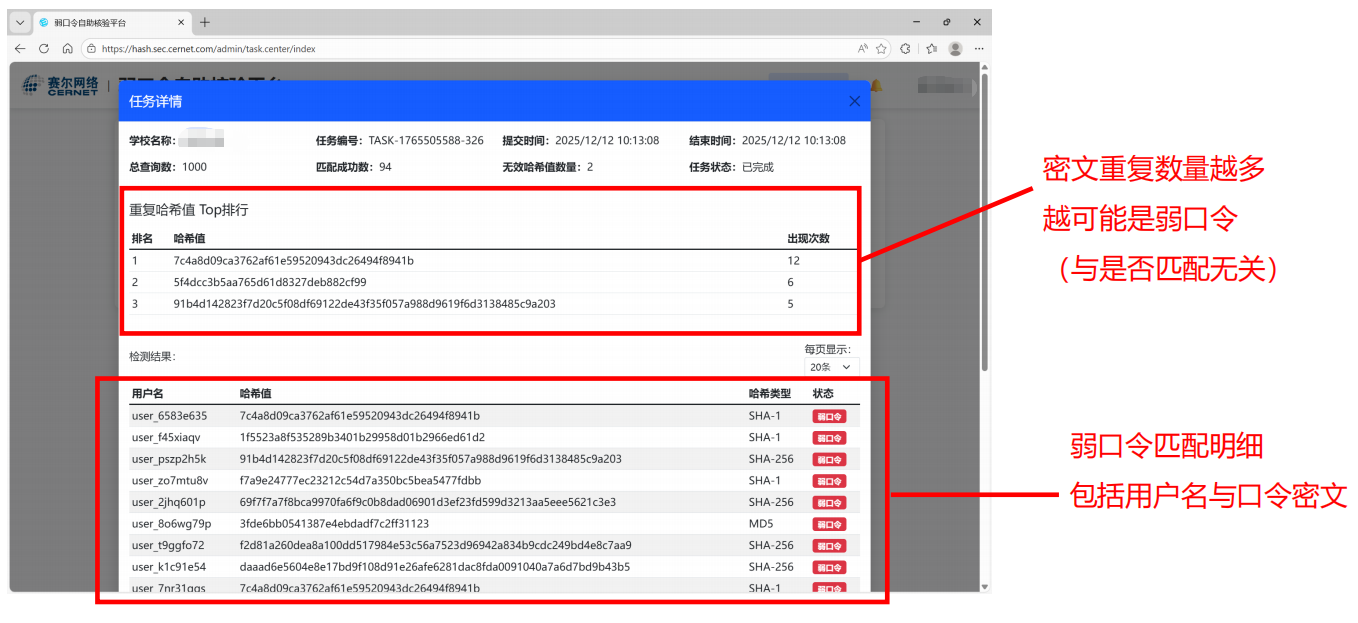Close the 弱口令自助核验平台 tab
The image size is (1358, 623).
pos(180,22)
